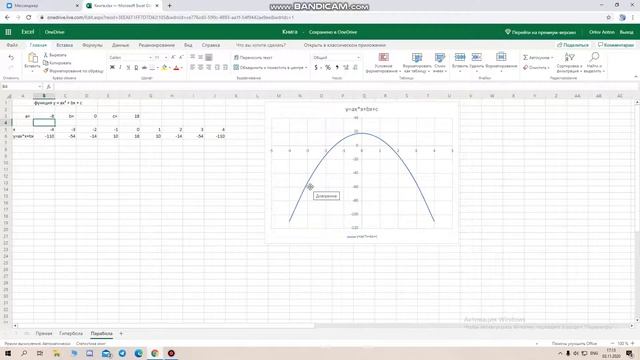Switch to the Прямая sheet tab
This screenshot has height=360, width=640.
click(44, 333)
